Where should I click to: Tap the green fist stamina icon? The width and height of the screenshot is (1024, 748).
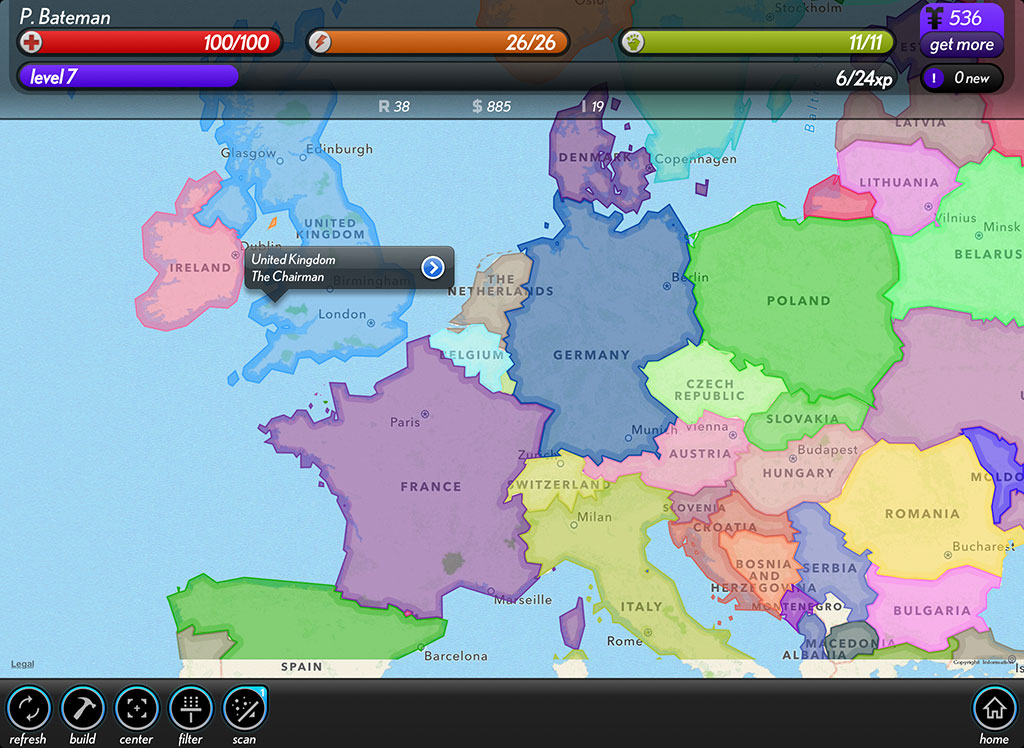633,42
